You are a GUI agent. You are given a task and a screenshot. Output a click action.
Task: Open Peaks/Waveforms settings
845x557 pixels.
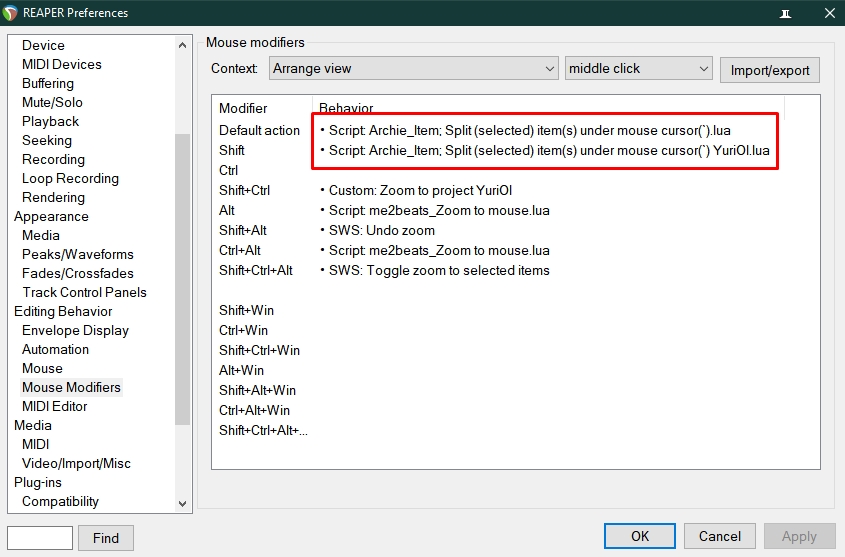(x=78, y=254)
